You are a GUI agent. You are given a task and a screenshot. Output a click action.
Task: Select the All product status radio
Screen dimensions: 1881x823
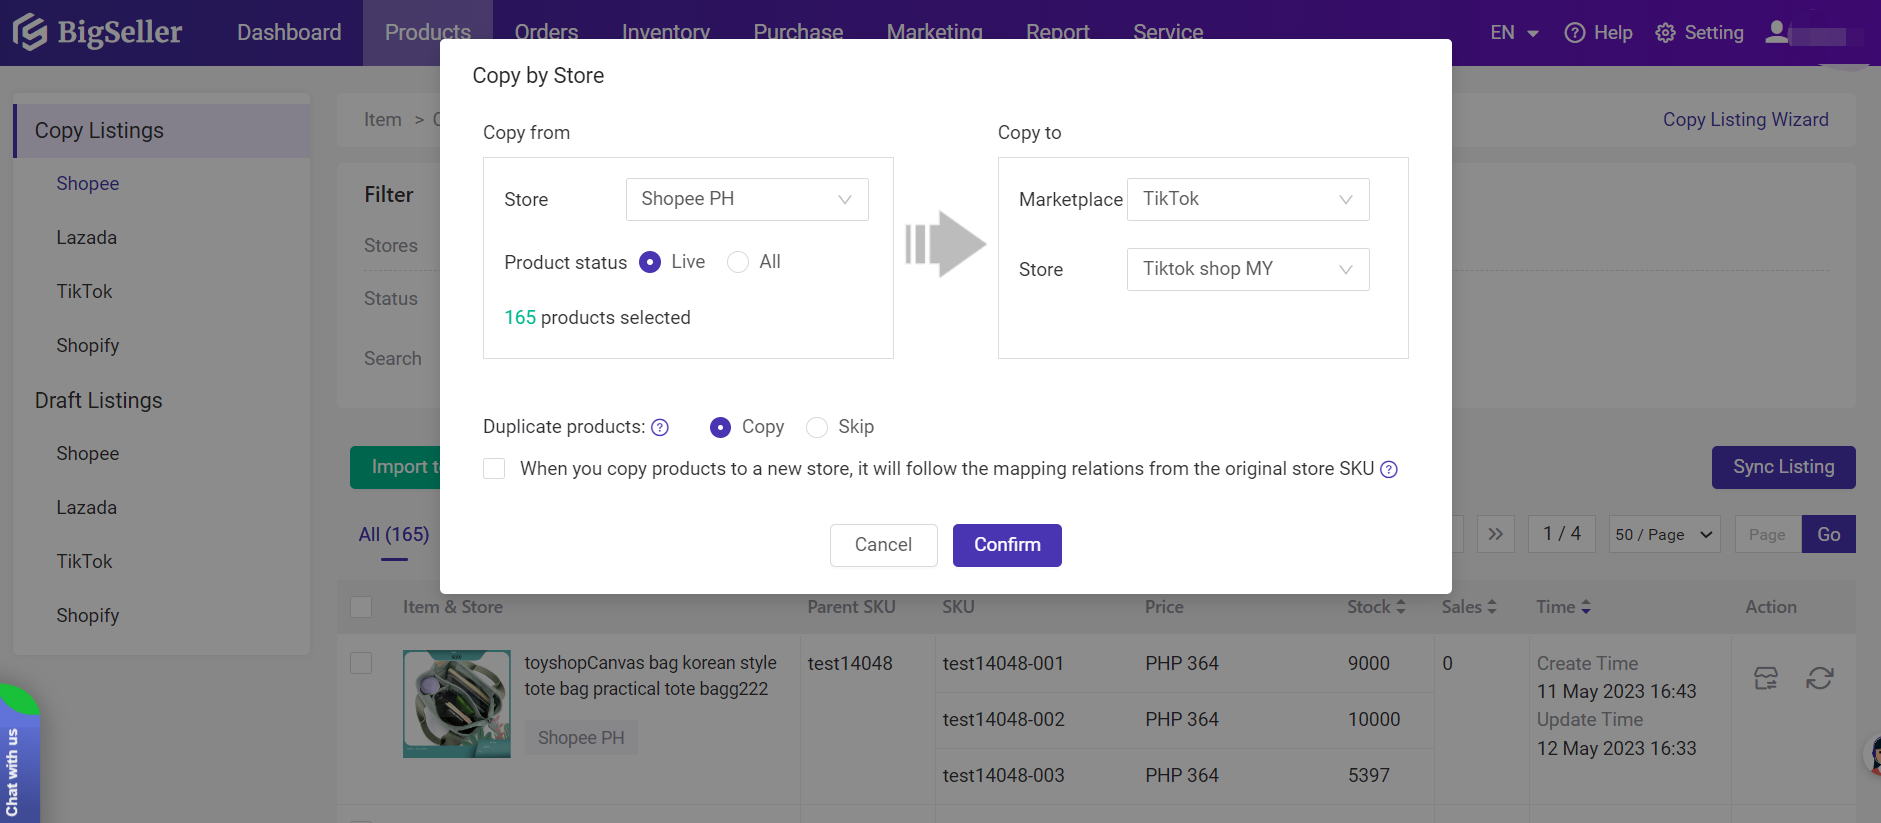[x=738, y=262]
